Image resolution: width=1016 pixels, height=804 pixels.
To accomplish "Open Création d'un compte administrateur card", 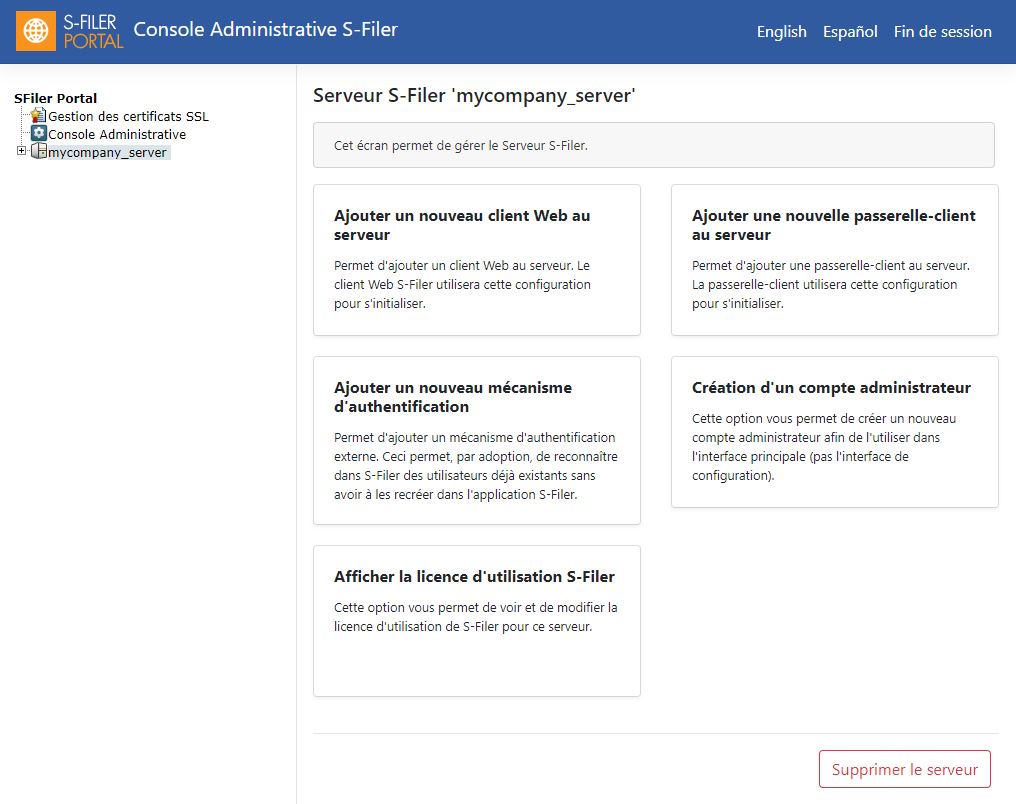I will coord(835,432).
